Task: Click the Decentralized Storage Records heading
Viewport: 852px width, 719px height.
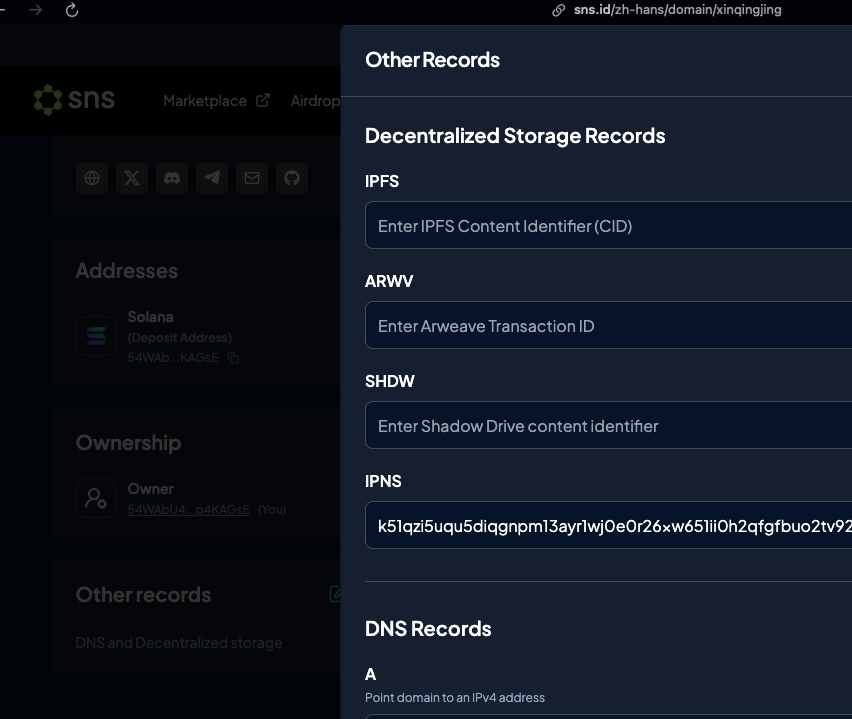Action: [x=515, y=136]
